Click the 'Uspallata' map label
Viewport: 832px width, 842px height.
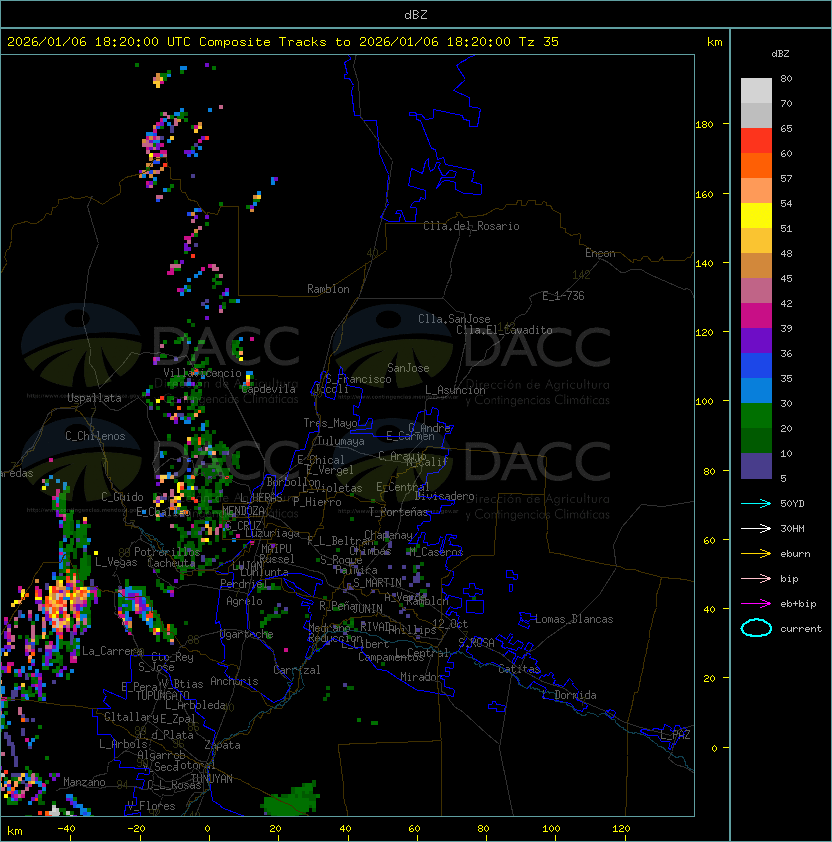point(94,398)
